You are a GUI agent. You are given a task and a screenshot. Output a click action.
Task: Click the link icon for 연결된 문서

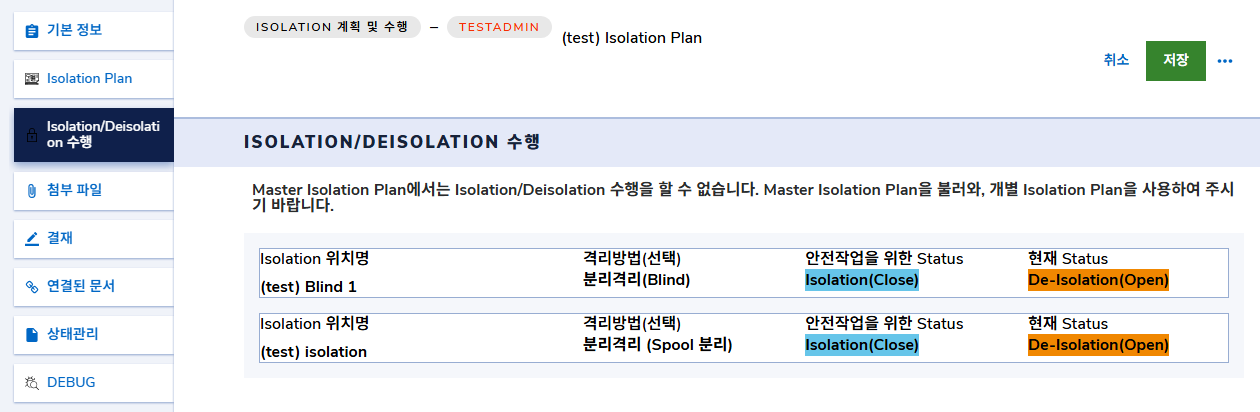31,286
